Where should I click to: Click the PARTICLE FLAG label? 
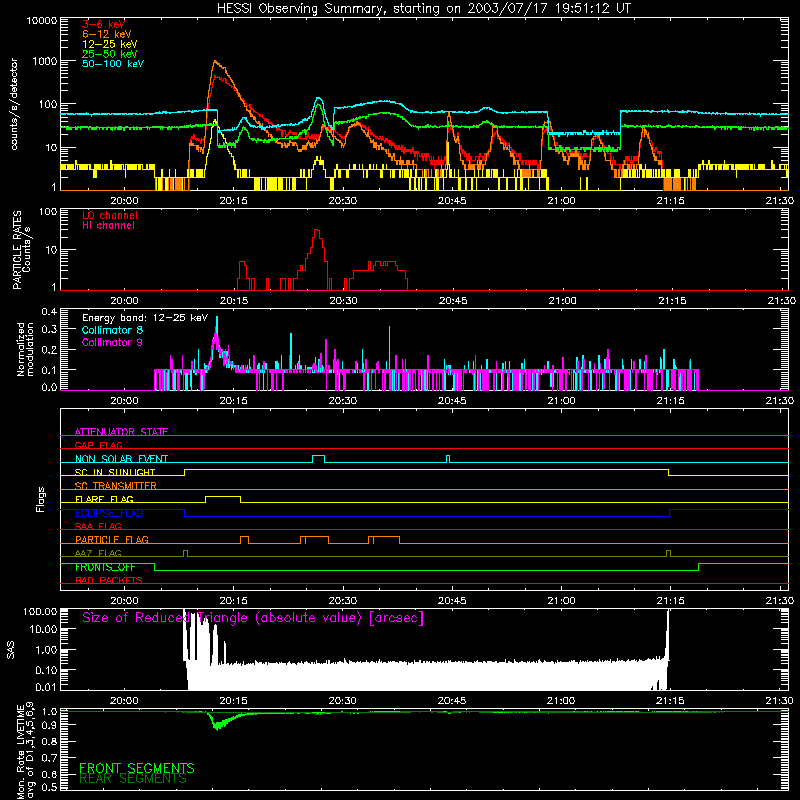coord(112,540)
